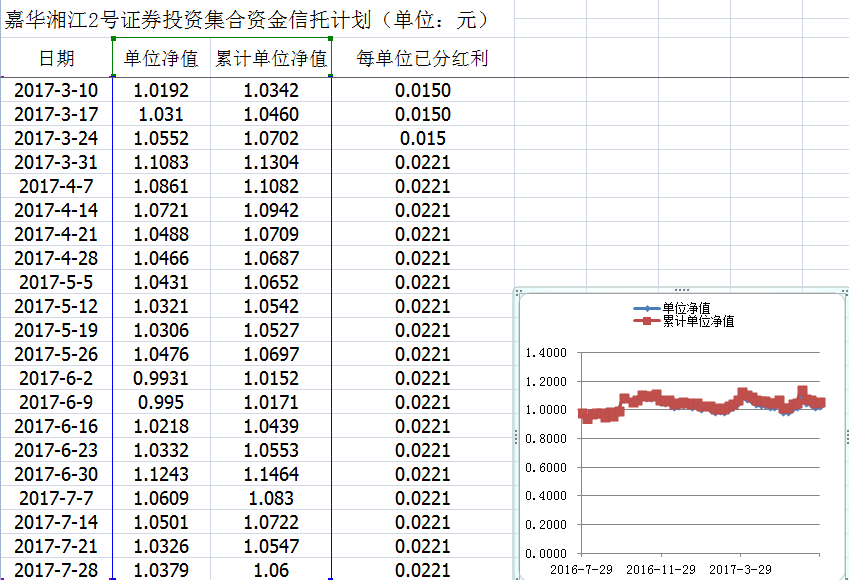Click the red data series line in chart
Screen dimensions: 849x580
tap(700, 404)
